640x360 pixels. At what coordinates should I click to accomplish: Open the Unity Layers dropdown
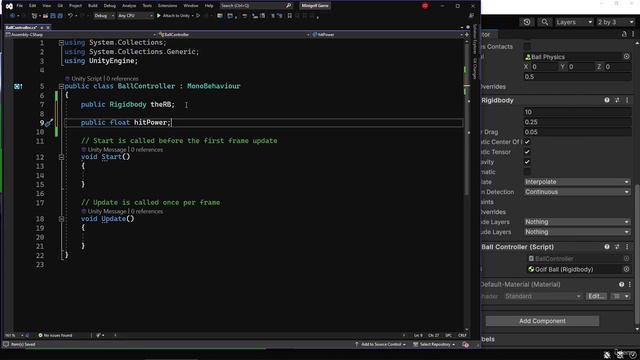[x=574, y=22]
